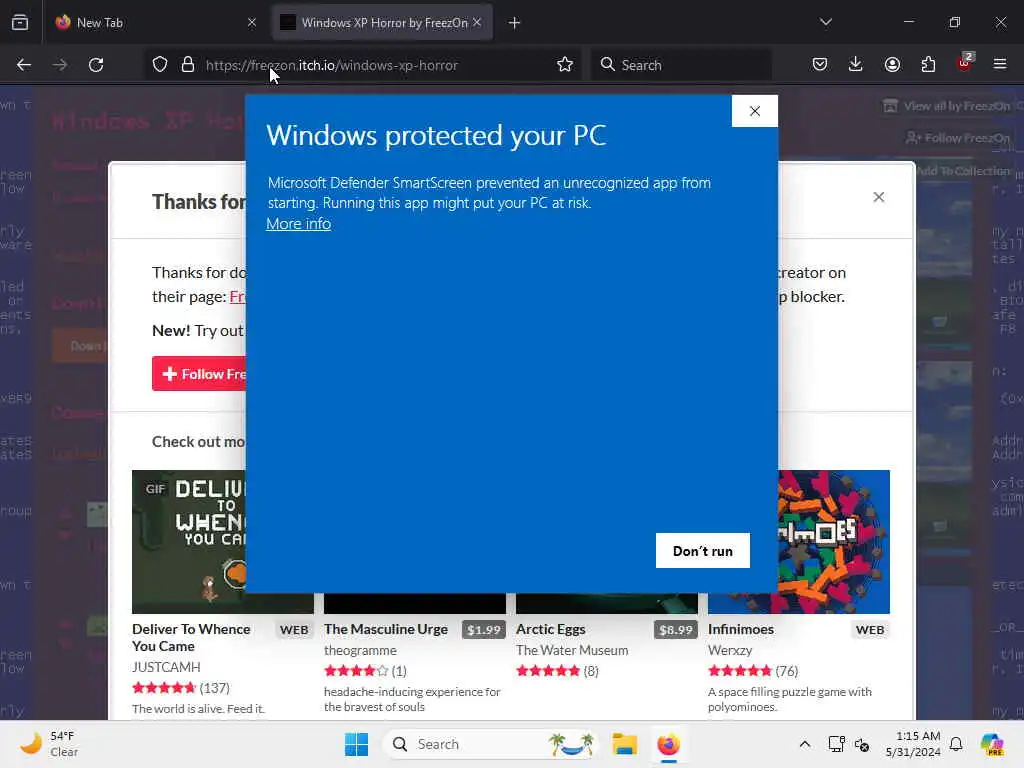Open the clock showing 1:15 AM
This screenshot has height=768, width=1024.
(913, 744)
